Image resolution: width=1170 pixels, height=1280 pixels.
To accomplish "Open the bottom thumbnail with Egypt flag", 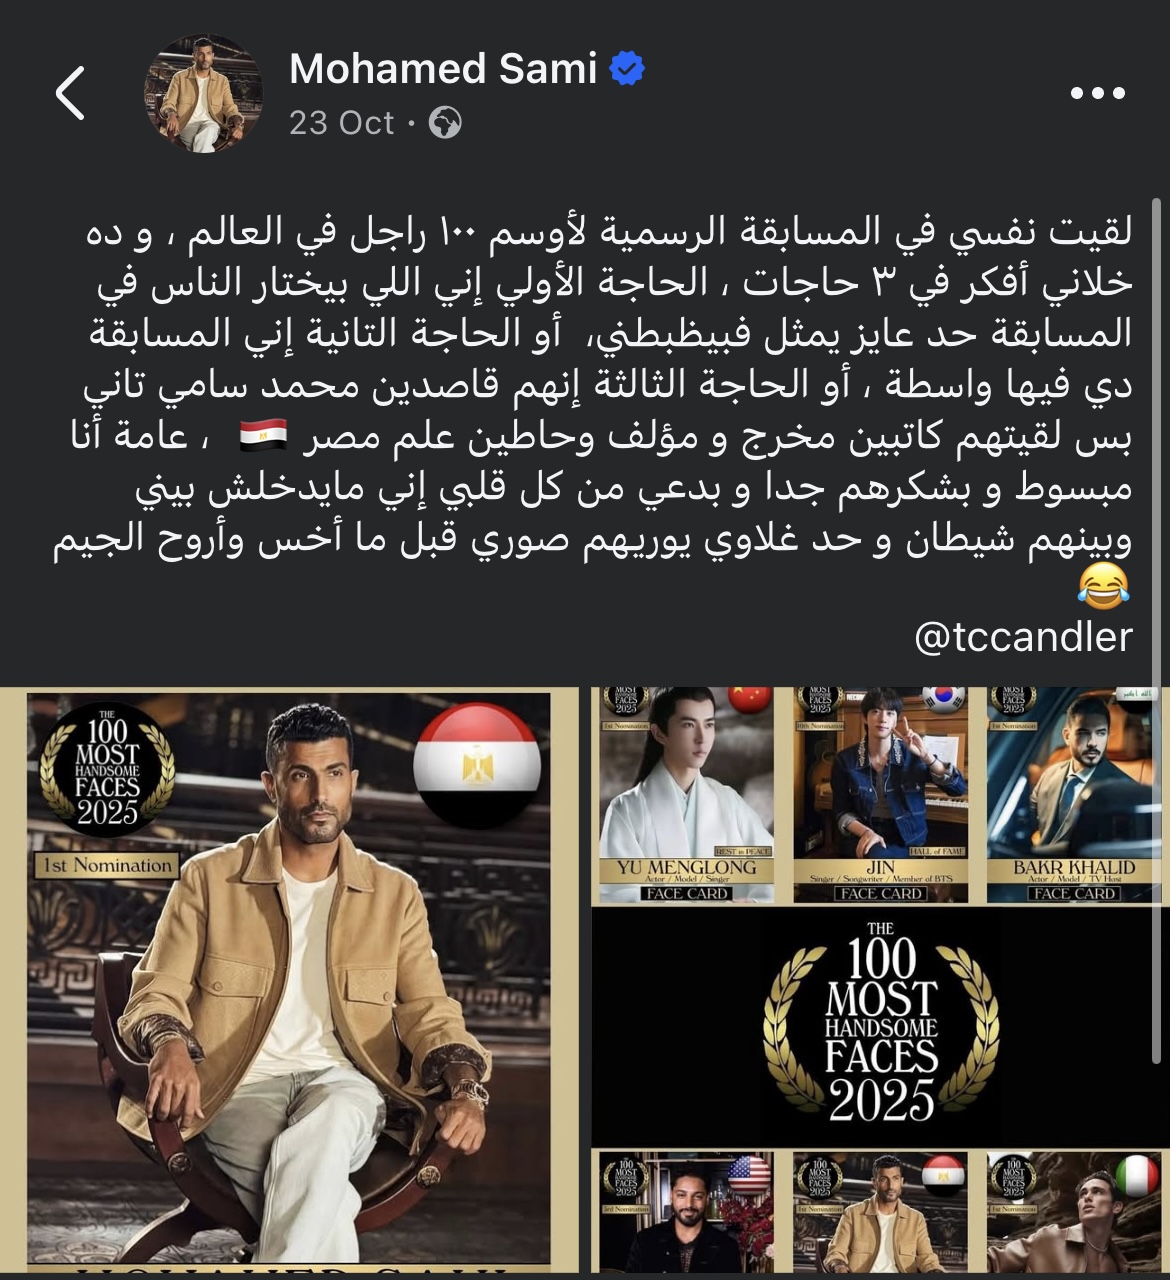I will click(881, 1211).
